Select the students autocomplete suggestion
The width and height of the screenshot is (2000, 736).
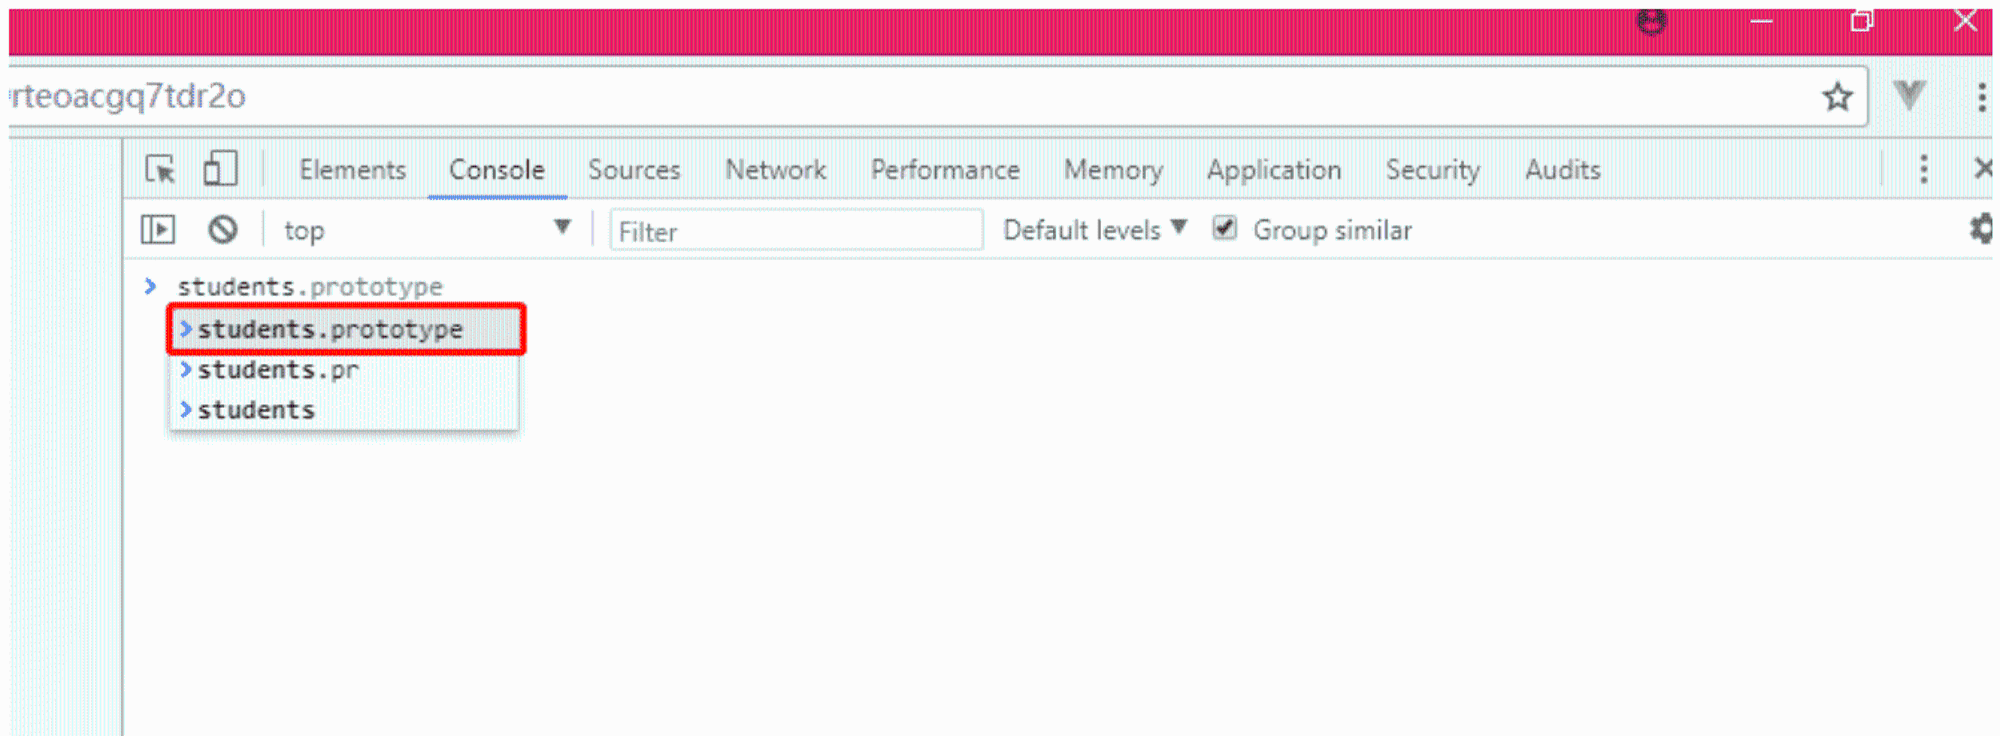(x=346, y=410)
